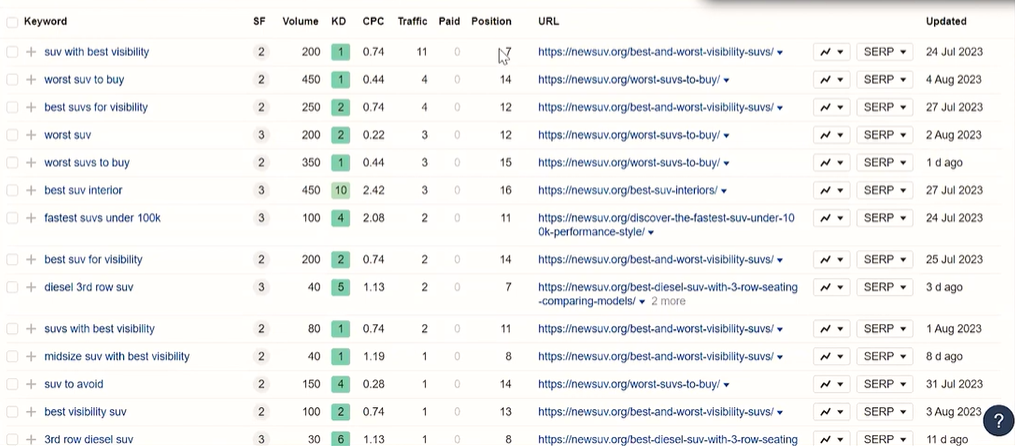
Task: Open SERP dropdown for 'worst suvs to buy'
Action: 884,163
